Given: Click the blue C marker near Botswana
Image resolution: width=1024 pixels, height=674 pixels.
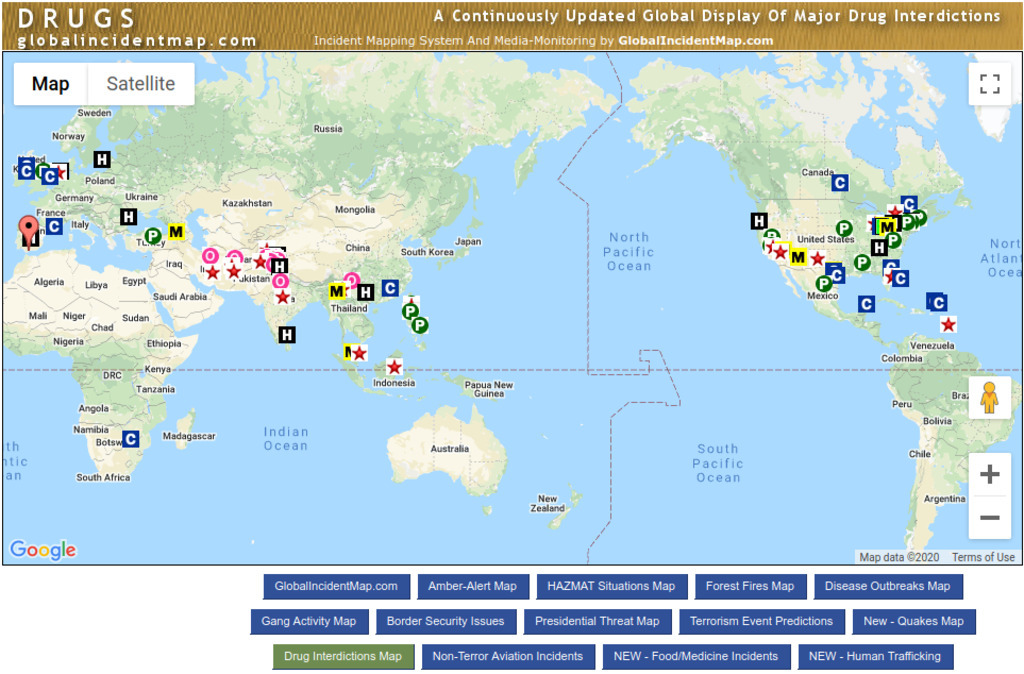Looking at the screenshot, I should (x=130, y=438).
